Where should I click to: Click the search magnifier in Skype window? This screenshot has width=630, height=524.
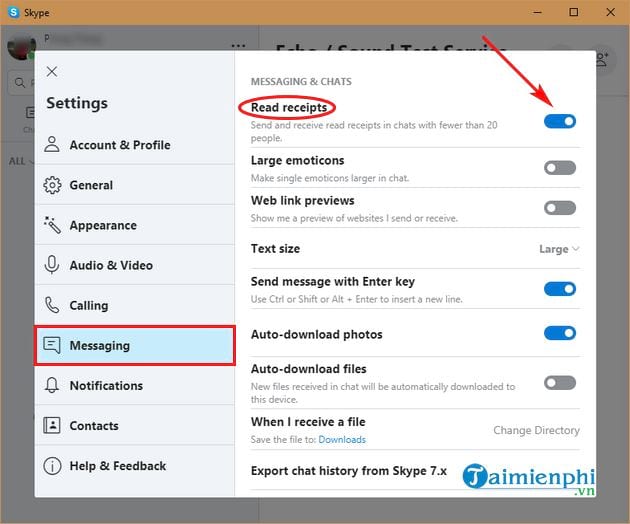19,83
